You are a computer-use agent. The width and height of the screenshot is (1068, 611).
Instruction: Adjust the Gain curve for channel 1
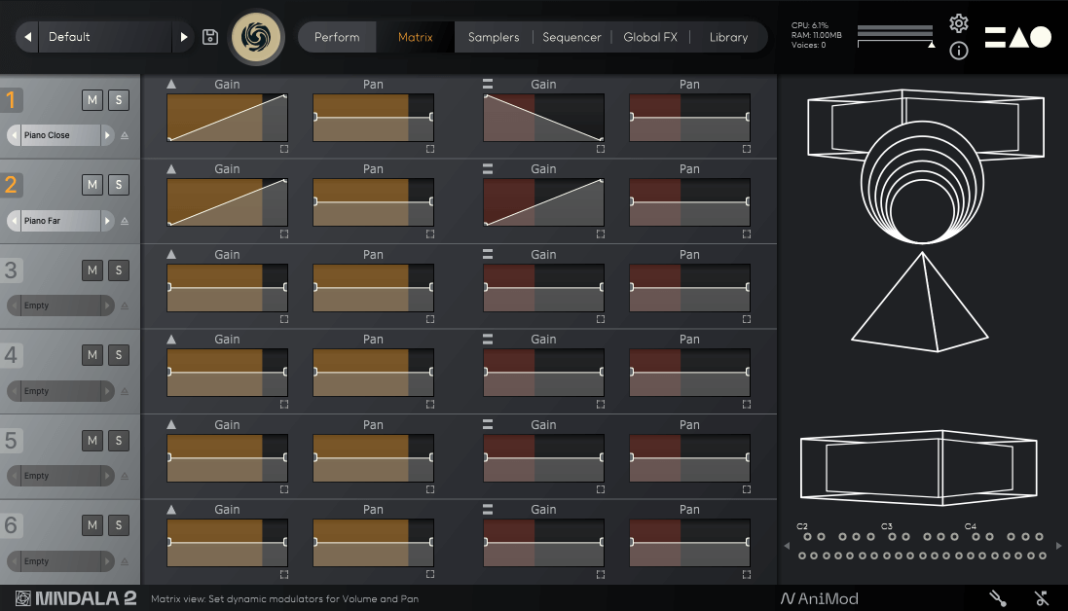(x=227, y=115)
